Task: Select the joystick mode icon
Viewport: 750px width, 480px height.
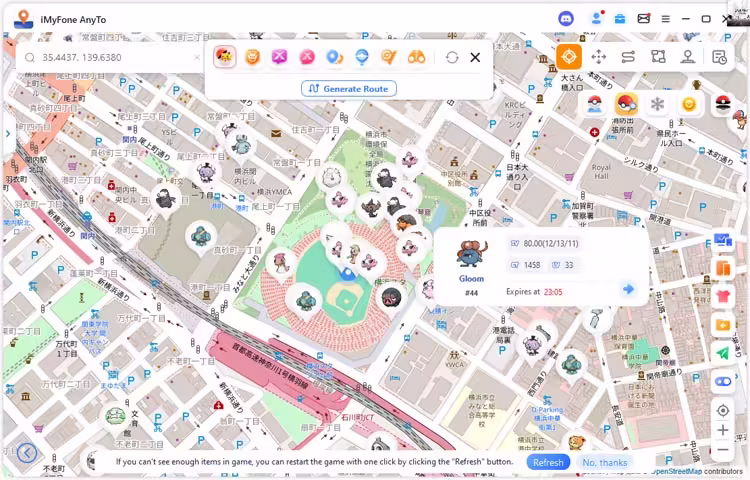Action: pos(688,57)
